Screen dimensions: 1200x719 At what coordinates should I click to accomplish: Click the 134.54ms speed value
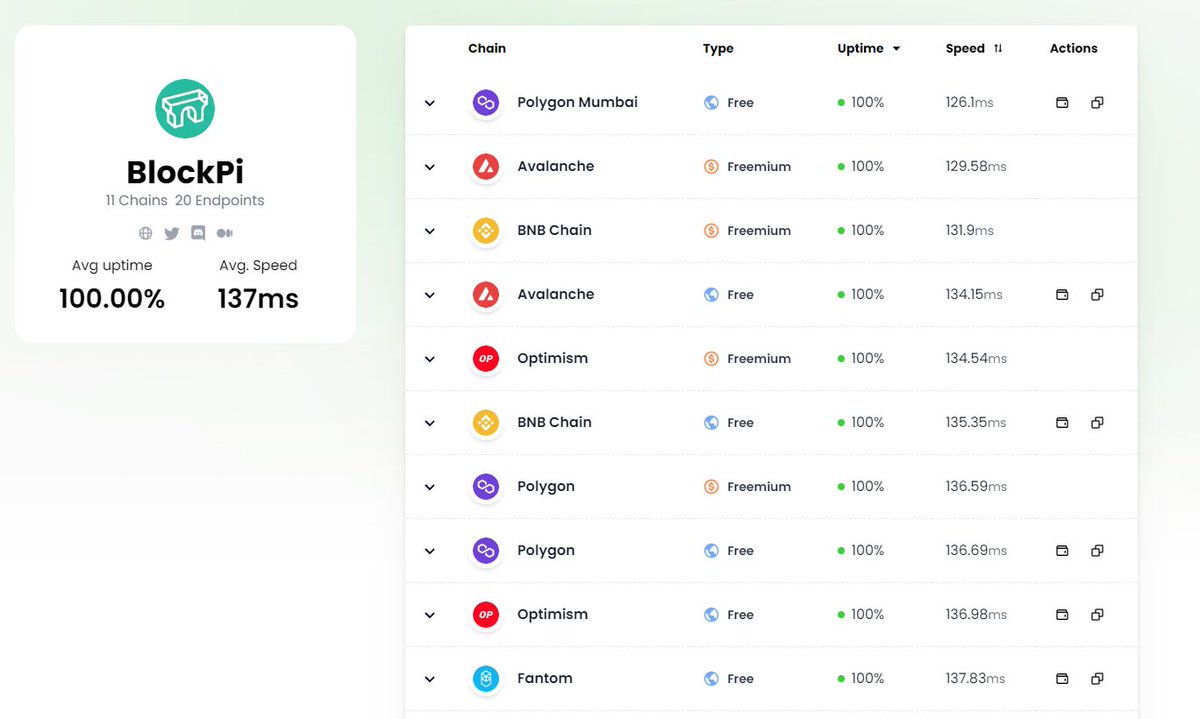(976, 358)
